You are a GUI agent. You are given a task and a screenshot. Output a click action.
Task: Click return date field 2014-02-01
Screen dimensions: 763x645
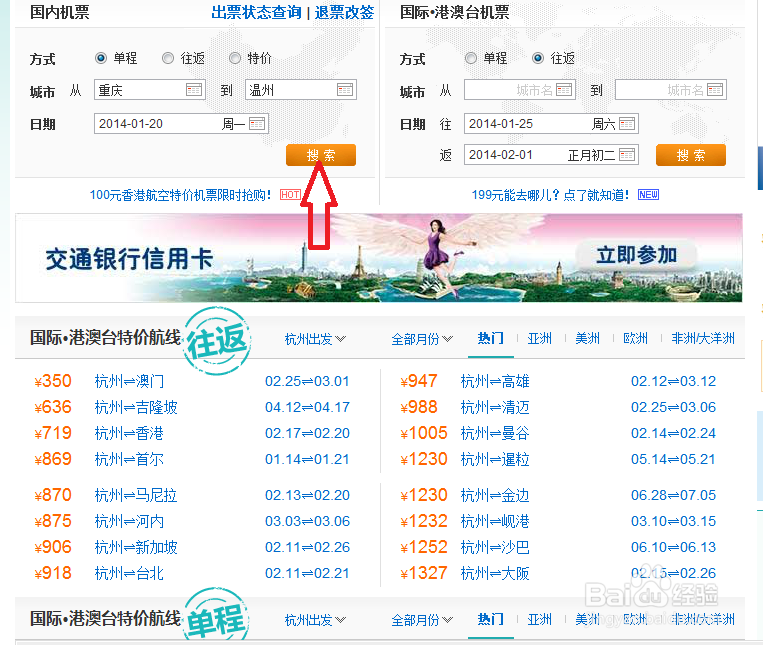click(x=551, y=155)
